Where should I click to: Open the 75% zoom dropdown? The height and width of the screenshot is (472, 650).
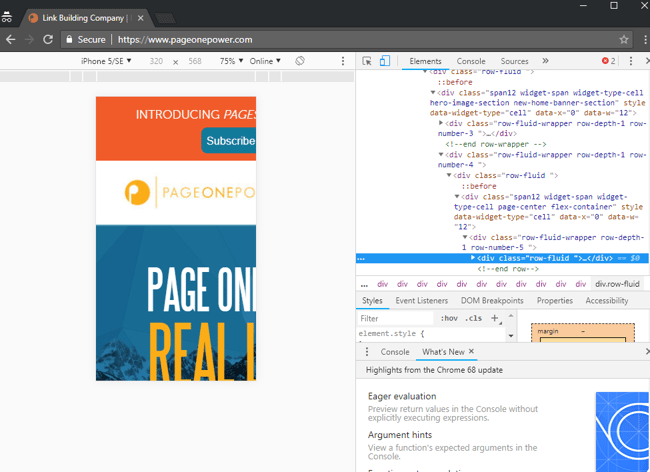231,61
